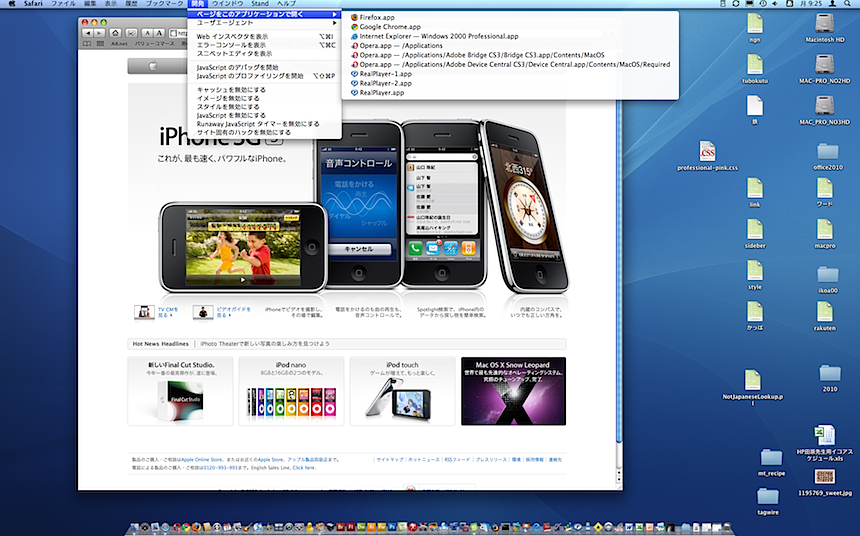Image resolution: width=860 pixels, height=536 pixels.
Task: Open the Apple menu
Action: click(10, 3)
